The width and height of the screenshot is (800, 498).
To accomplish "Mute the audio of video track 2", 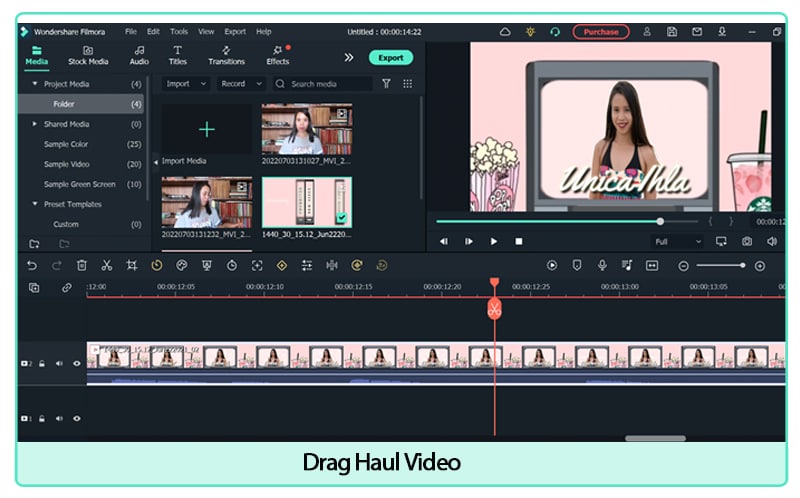I will [x=59, y=364].
